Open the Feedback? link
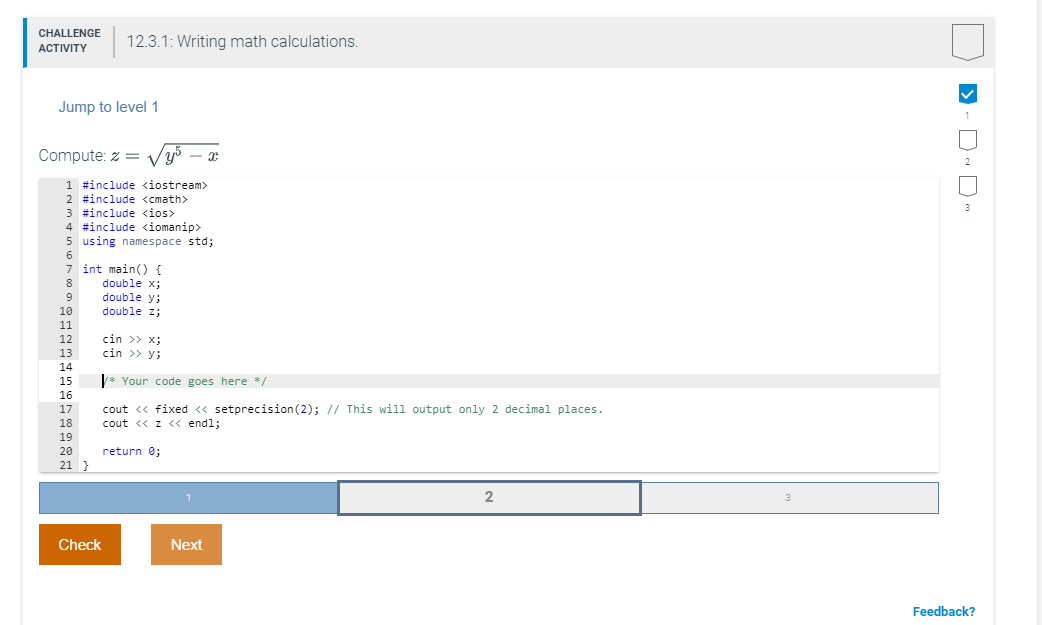1042x625 pixels. [942, 610]
